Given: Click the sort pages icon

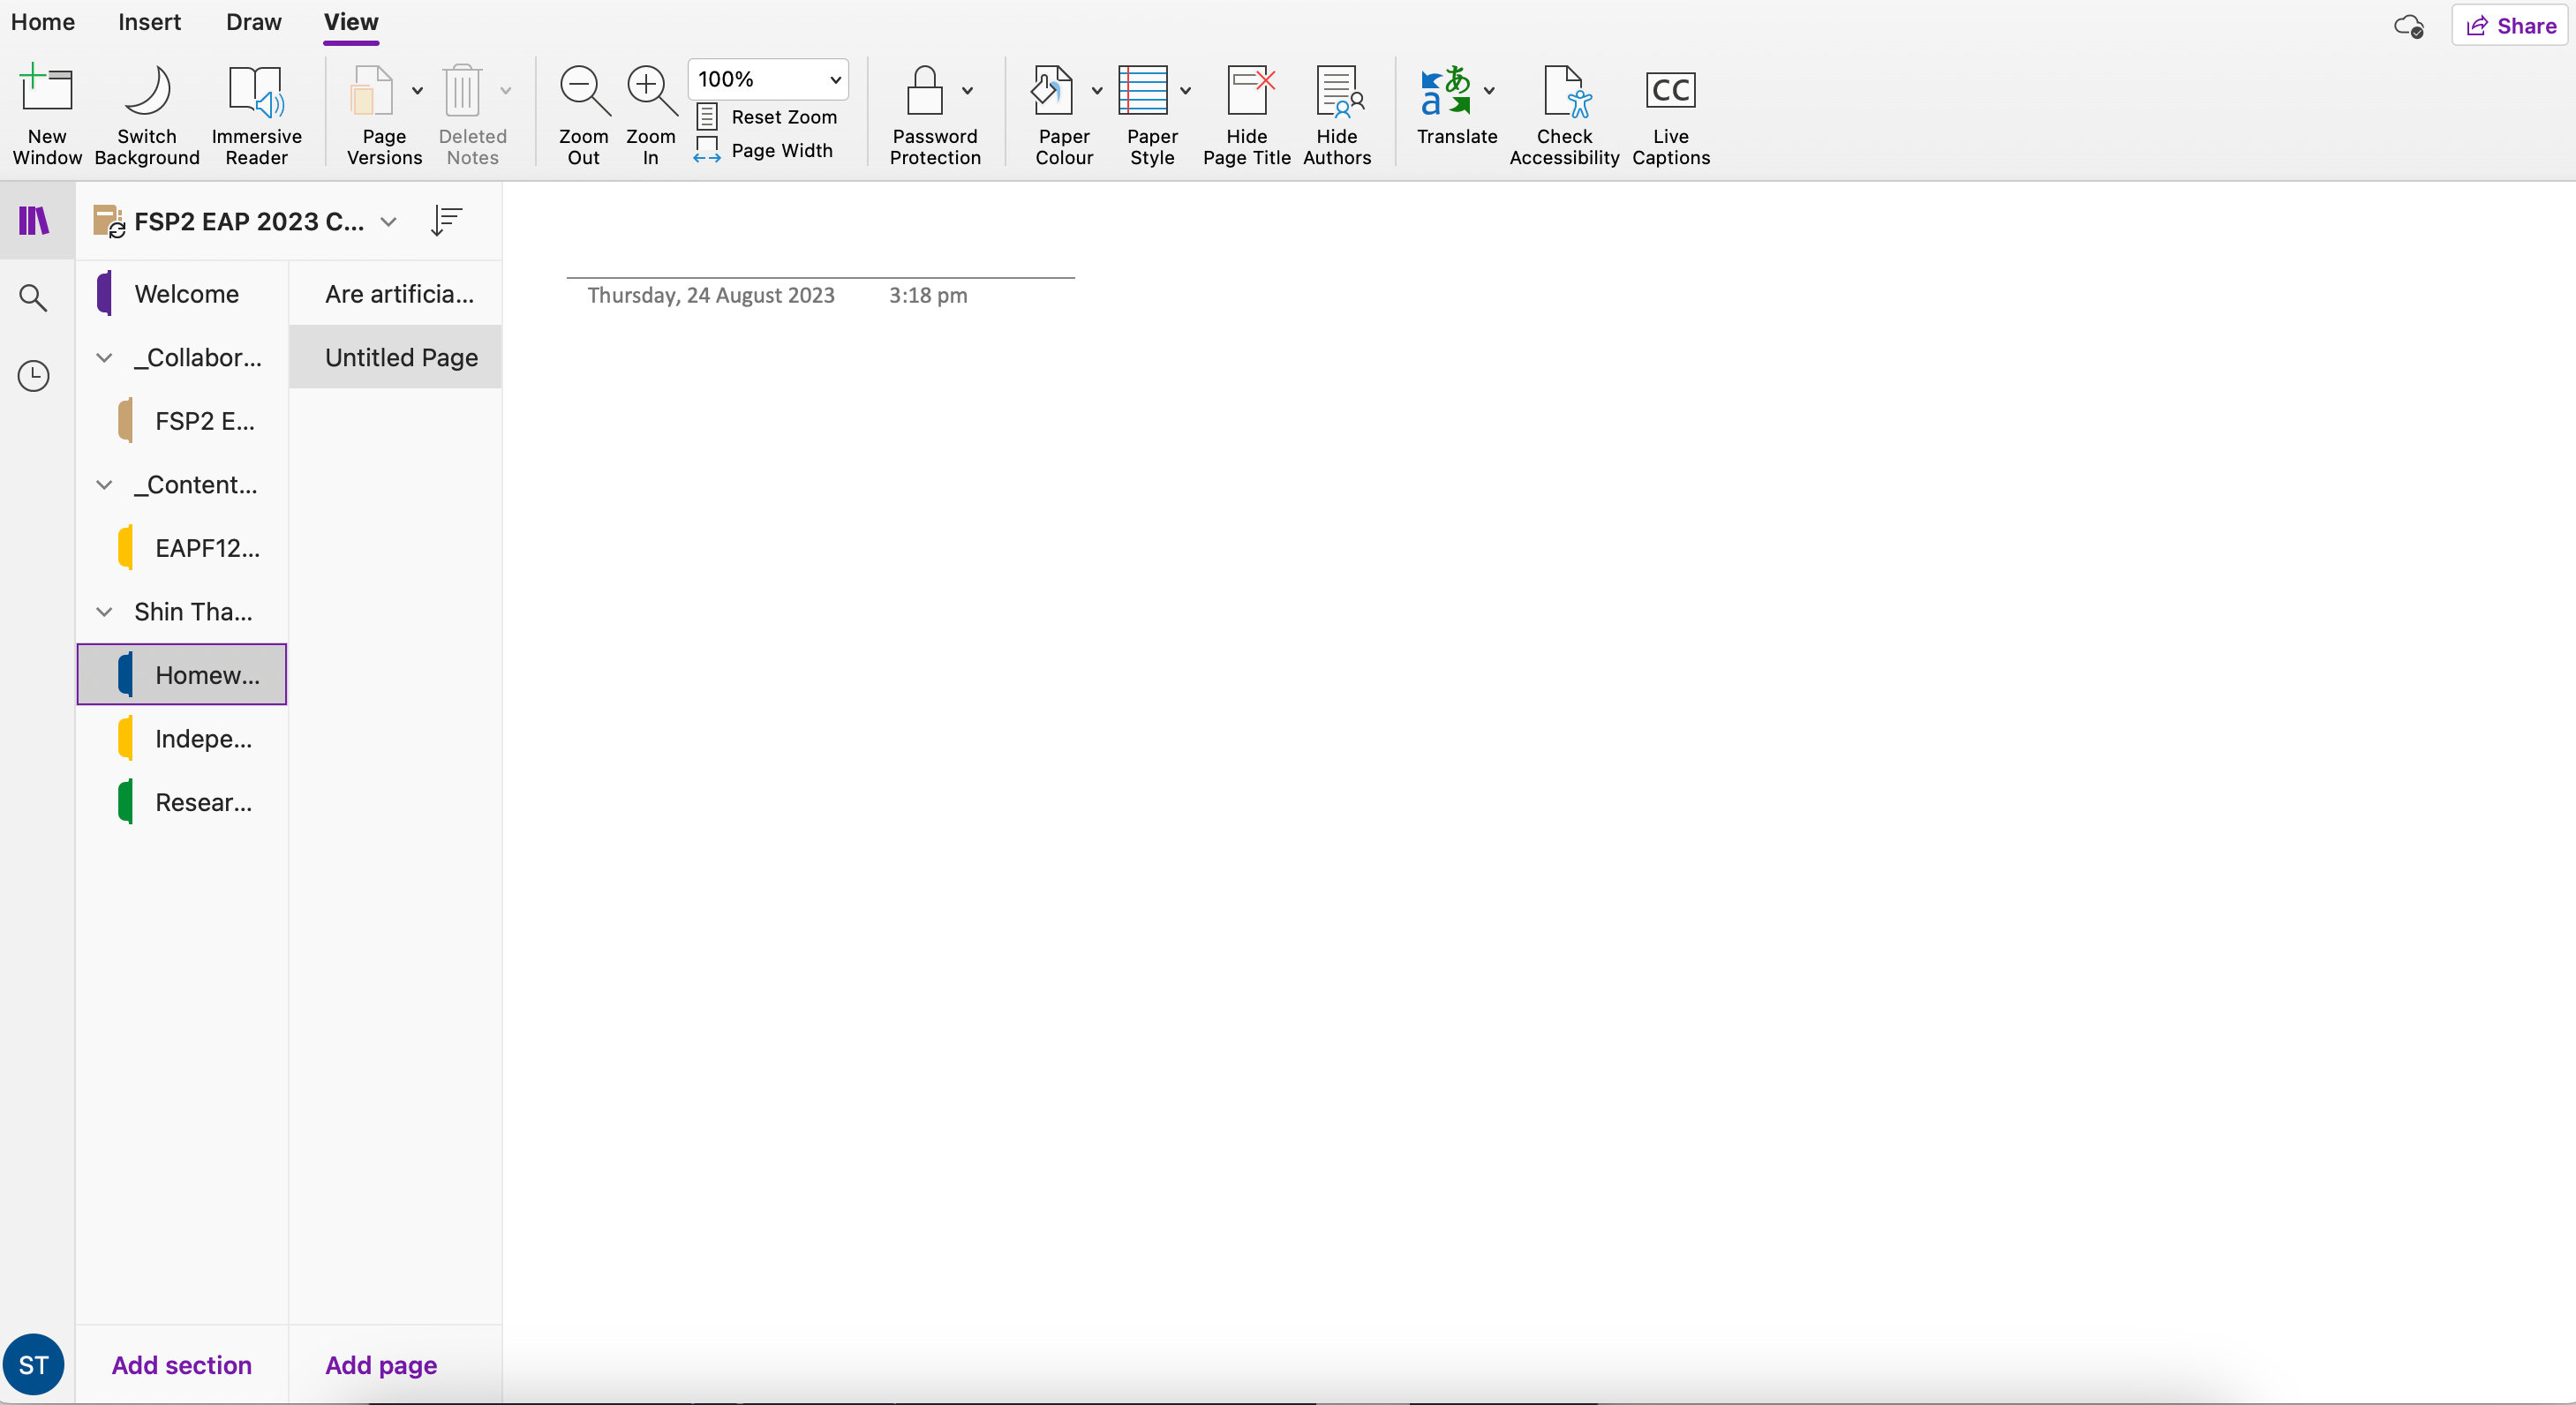Looking at the screenshot, I should click(x=446, y=221).
